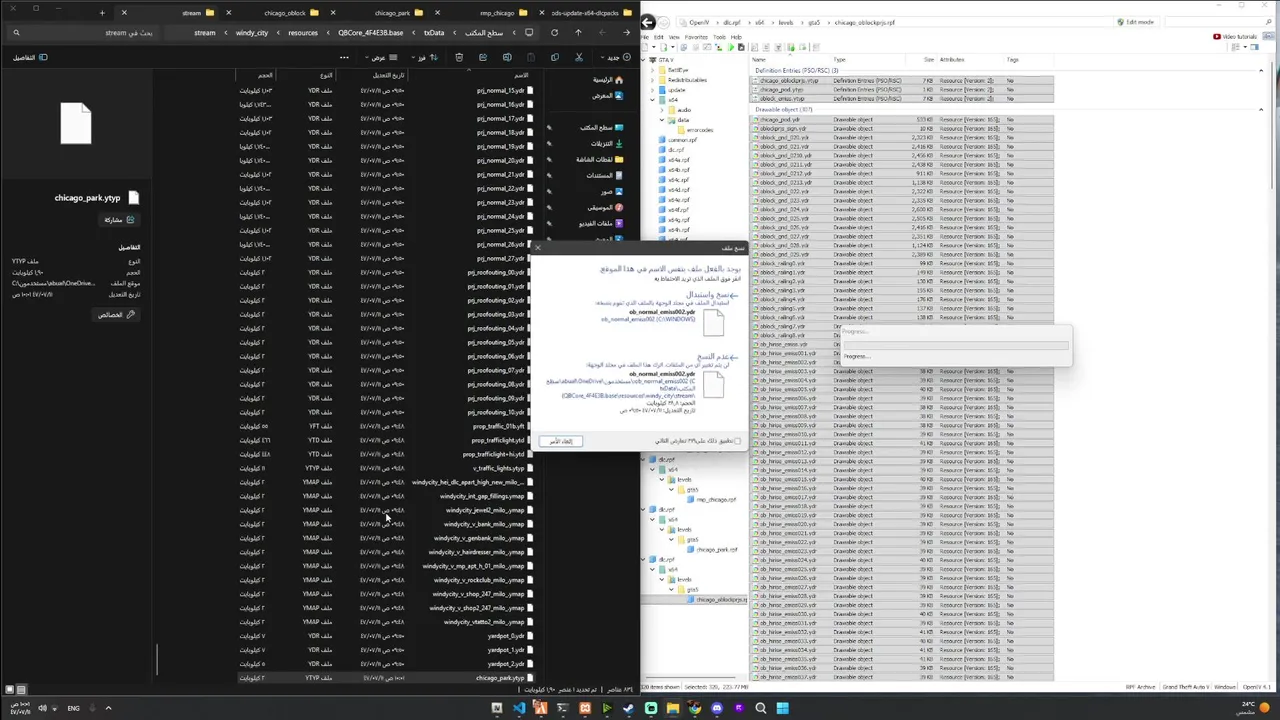
Task: Collapse the GTA V root tree node
Action: pyautogui.click(x=644, y=60)
